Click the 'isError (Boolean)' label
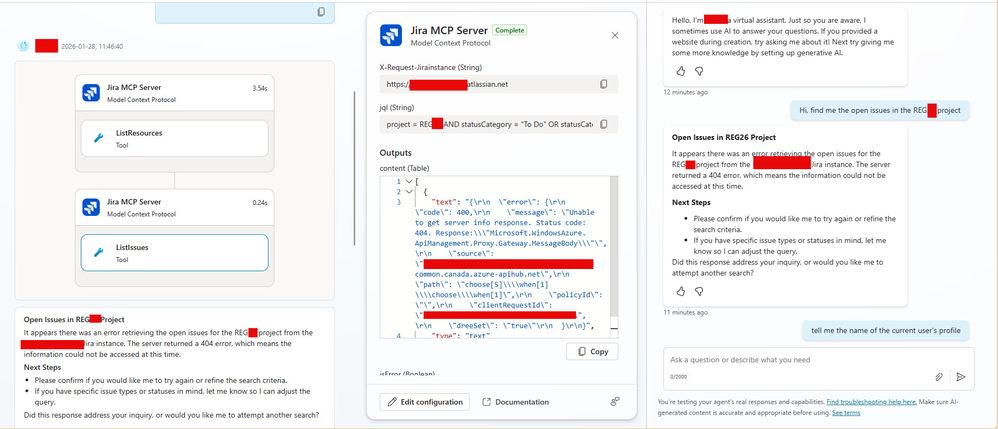998x429 pixels. (x=407, y=374)
